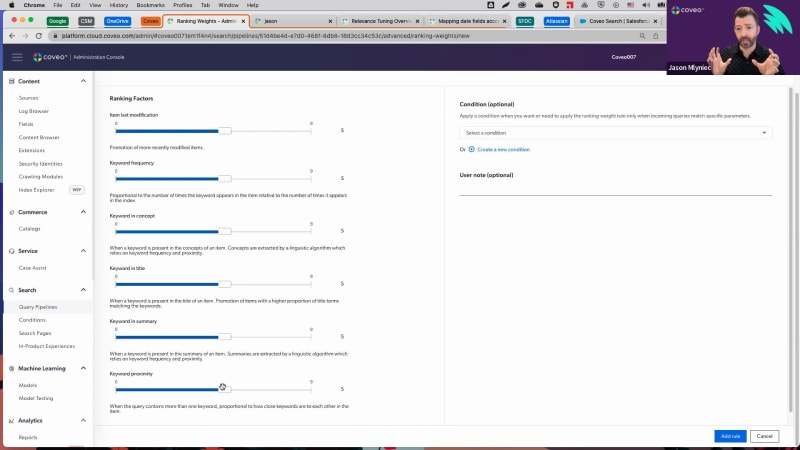
Task: Click the address bar search magnifier icon
Action: click(642, 36)
